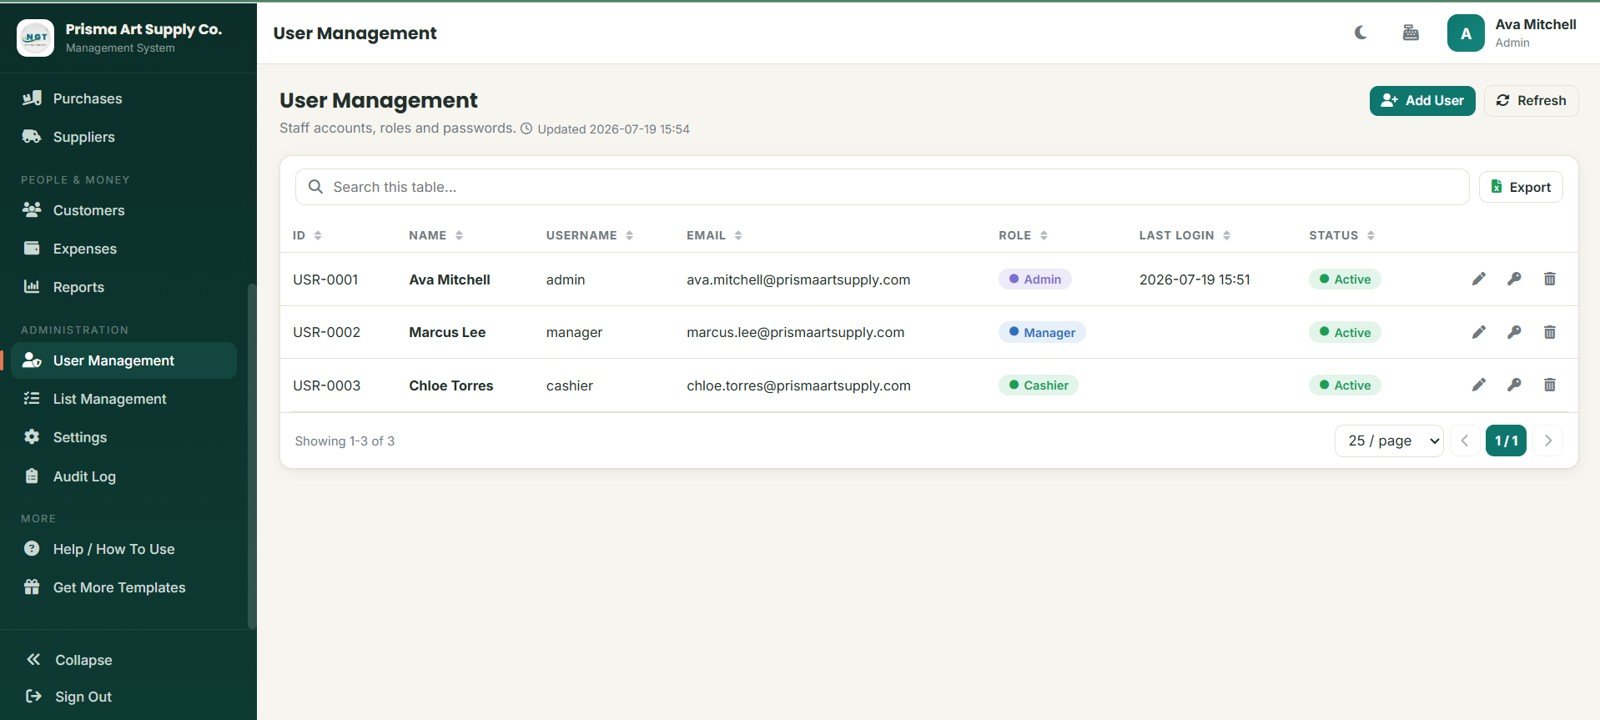Sort table by Status column

(1342, 235)
